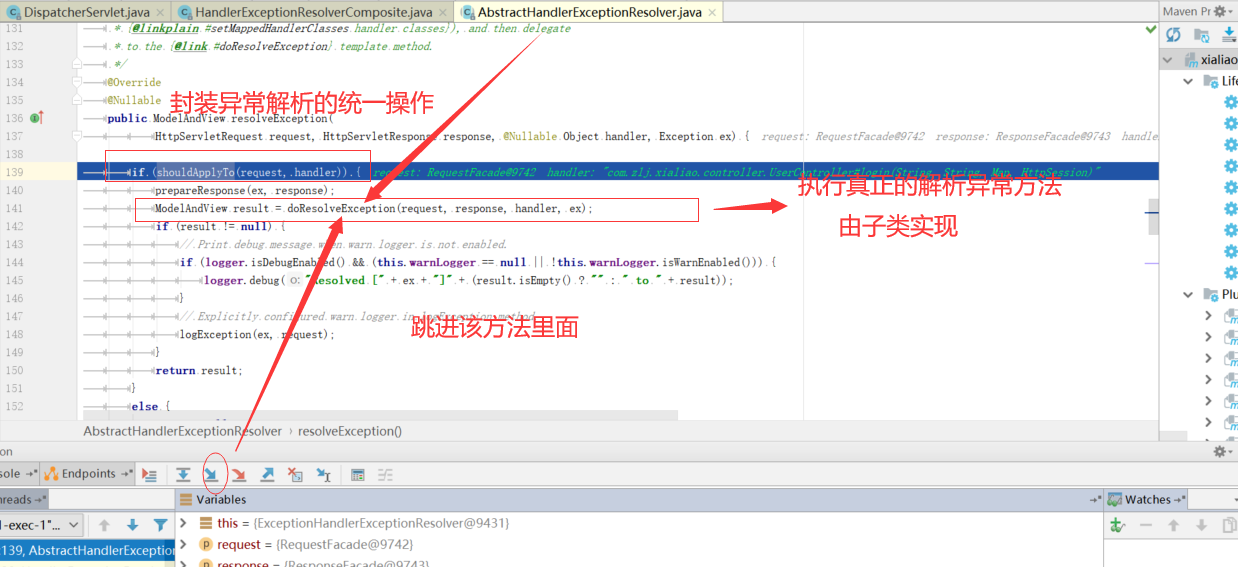This screenshot has width=1238, height=567.
Task: Click the move watch down arrow
Action: click(x=1202, y=525)
